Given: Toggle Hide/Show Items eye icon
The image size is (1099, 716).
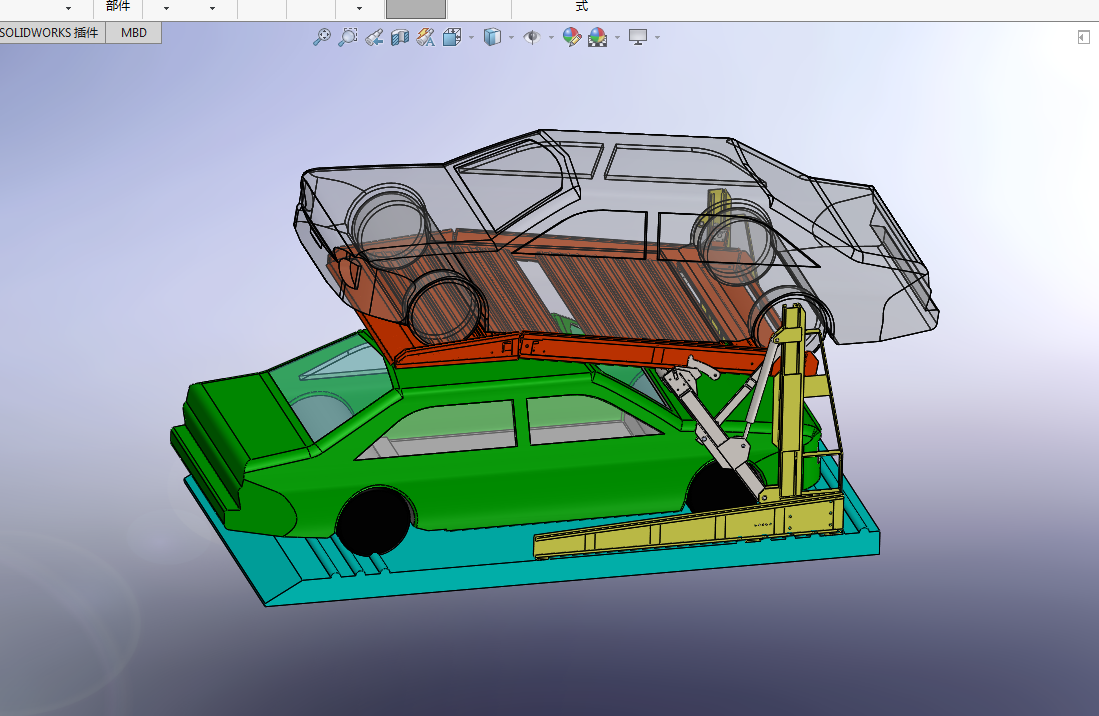Looking at the screenshot, I should pos(532,37).
